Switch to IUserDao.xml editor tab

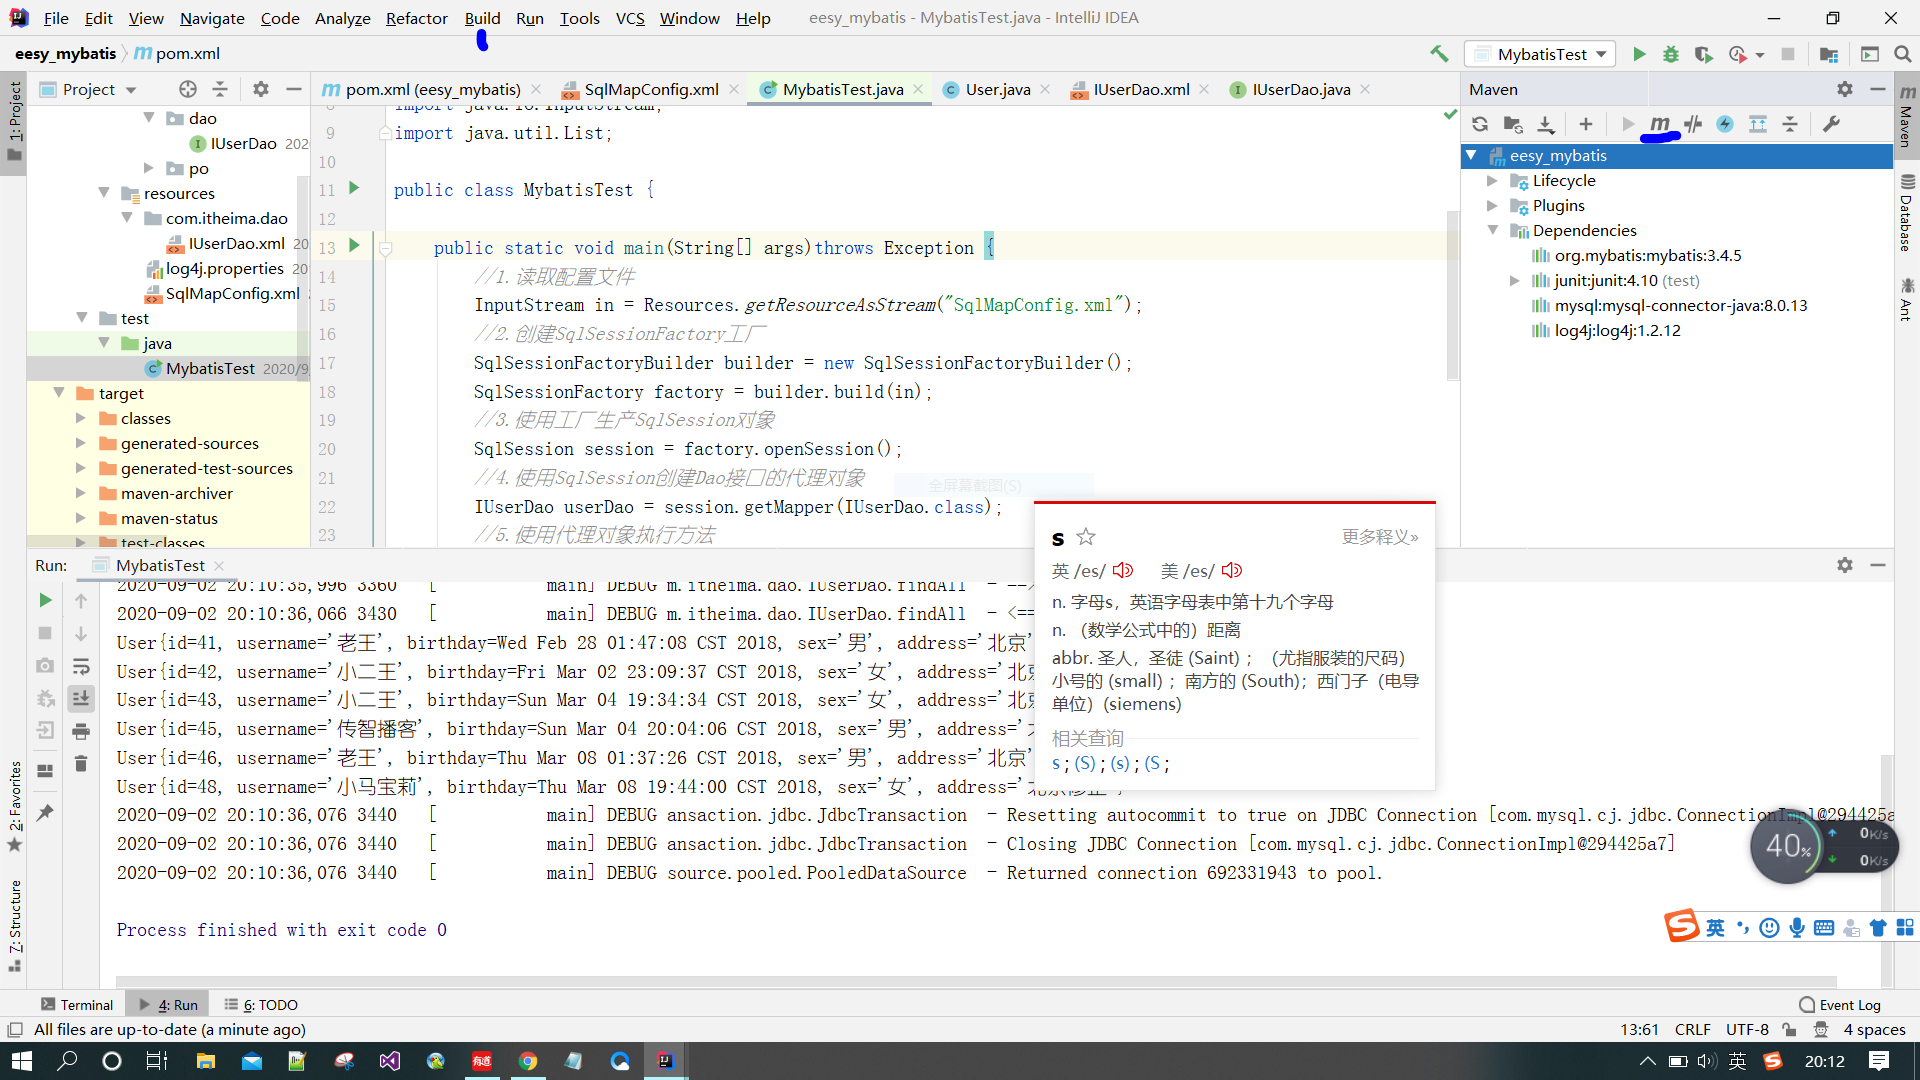pos(1140,89)
